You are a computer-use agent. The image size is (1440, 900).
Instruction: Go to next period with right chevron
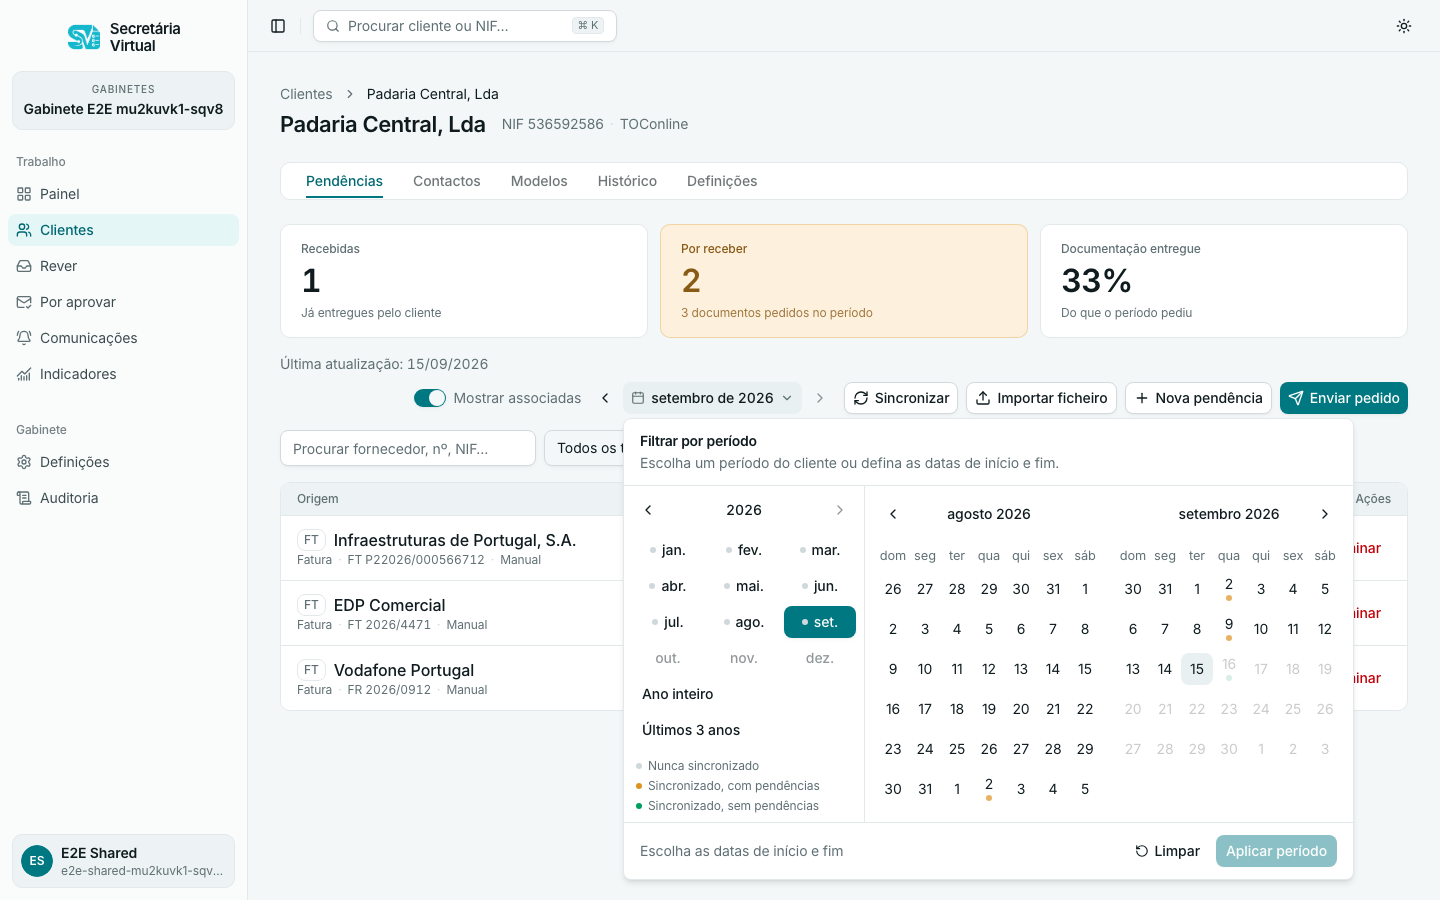[x=820, y=398]
